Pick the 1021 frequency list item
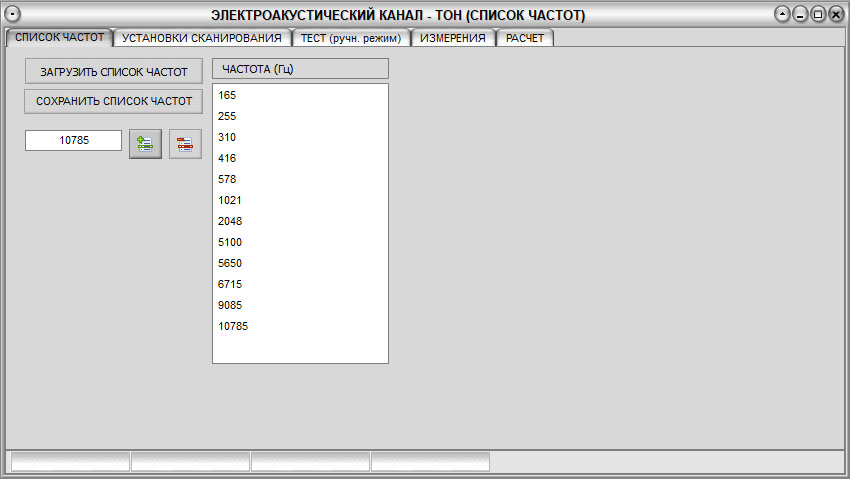Screen dimensions: 850x479 230,200
